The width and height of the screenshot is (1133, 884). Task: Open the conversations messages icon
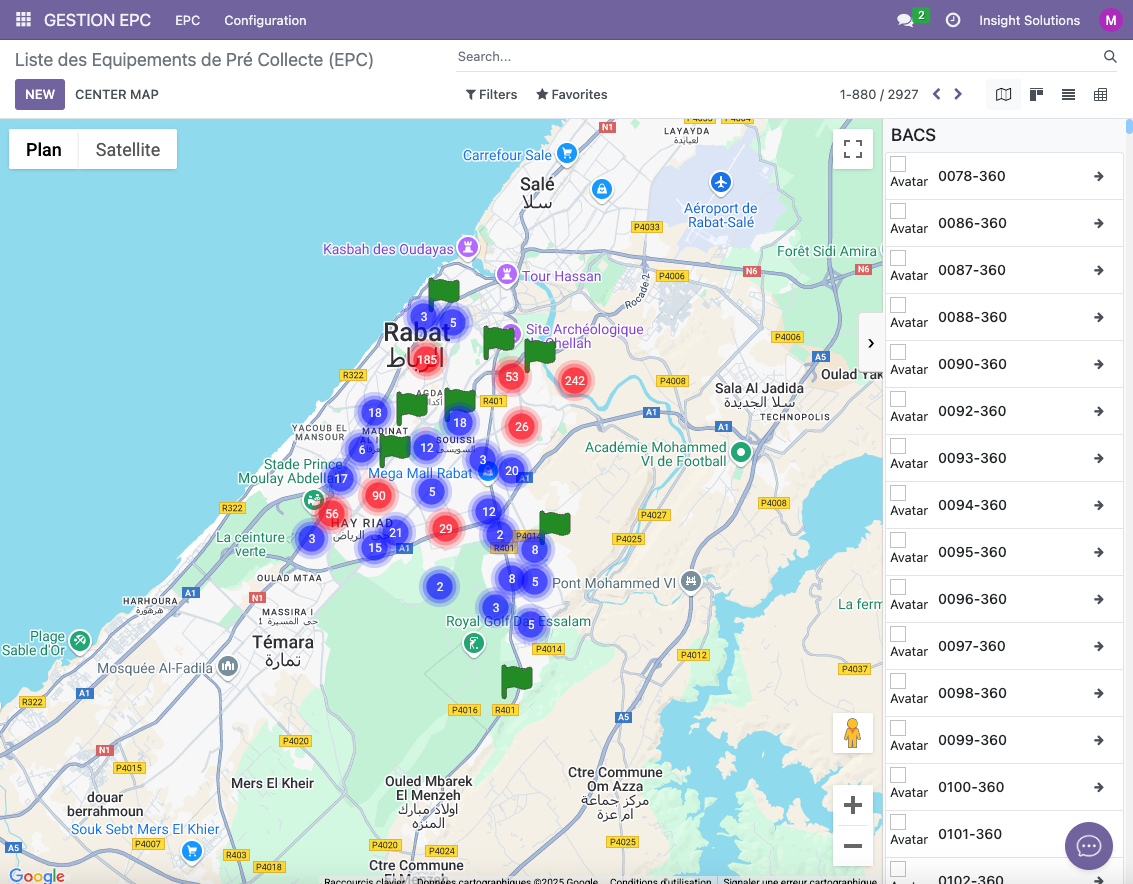click(x=906, y=20)
